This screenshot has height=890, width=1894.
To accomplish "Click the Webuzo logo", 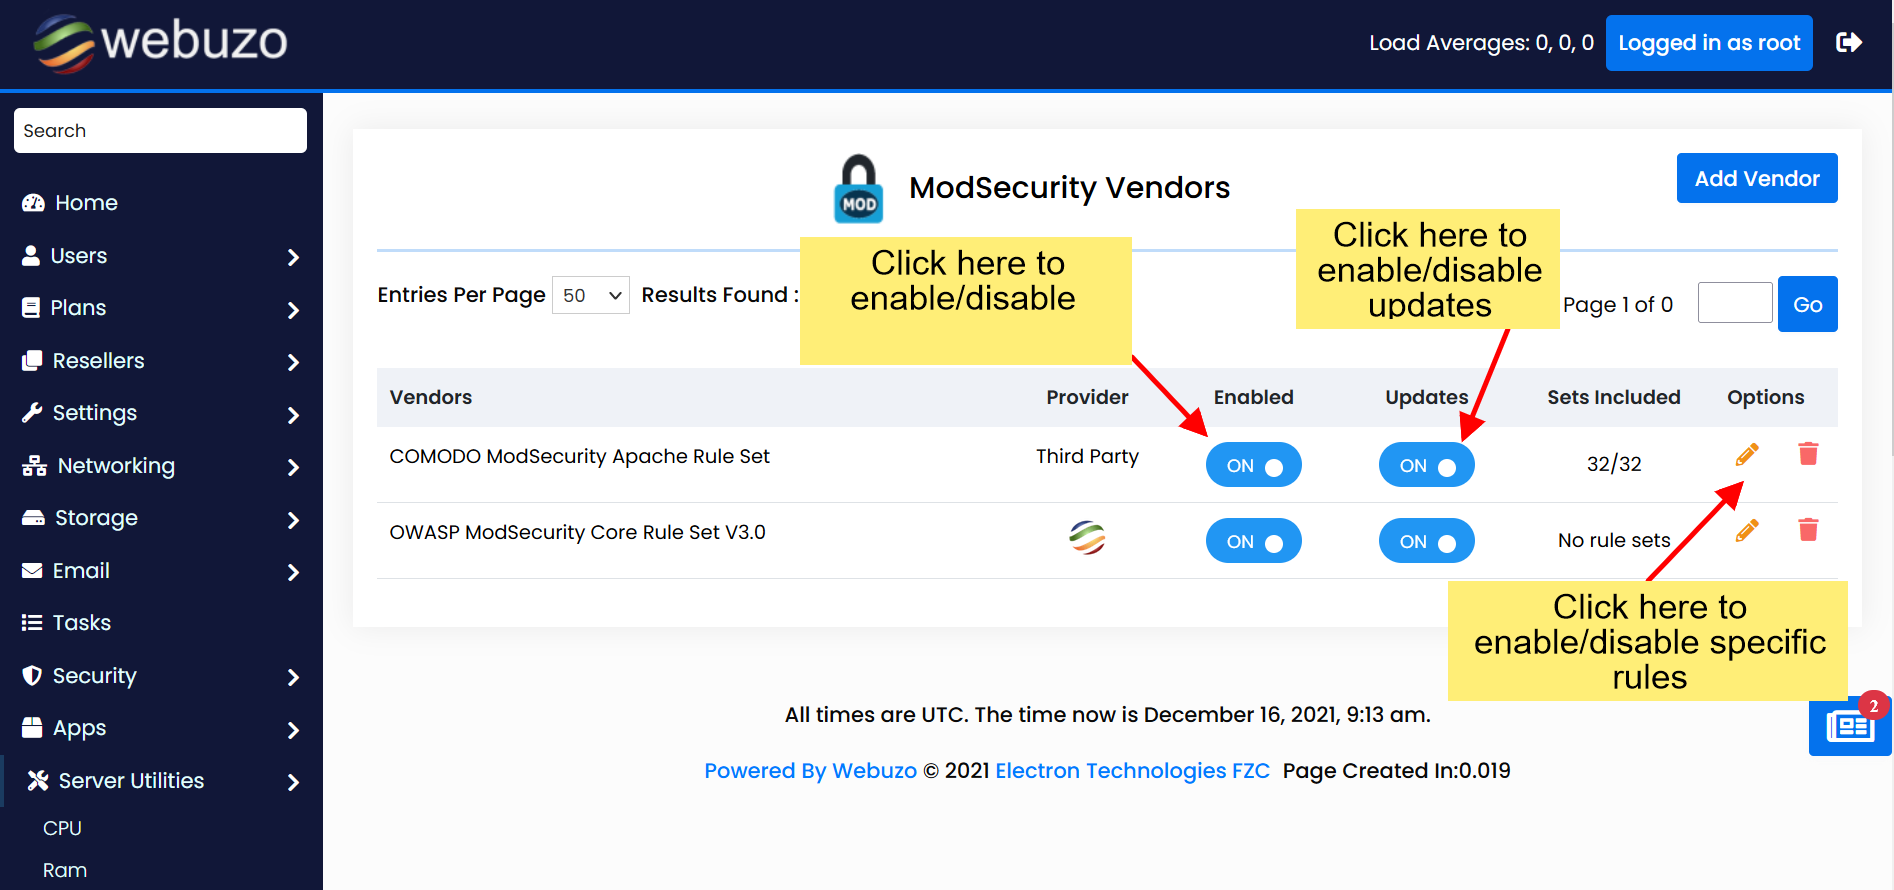I will click(161, 42).
